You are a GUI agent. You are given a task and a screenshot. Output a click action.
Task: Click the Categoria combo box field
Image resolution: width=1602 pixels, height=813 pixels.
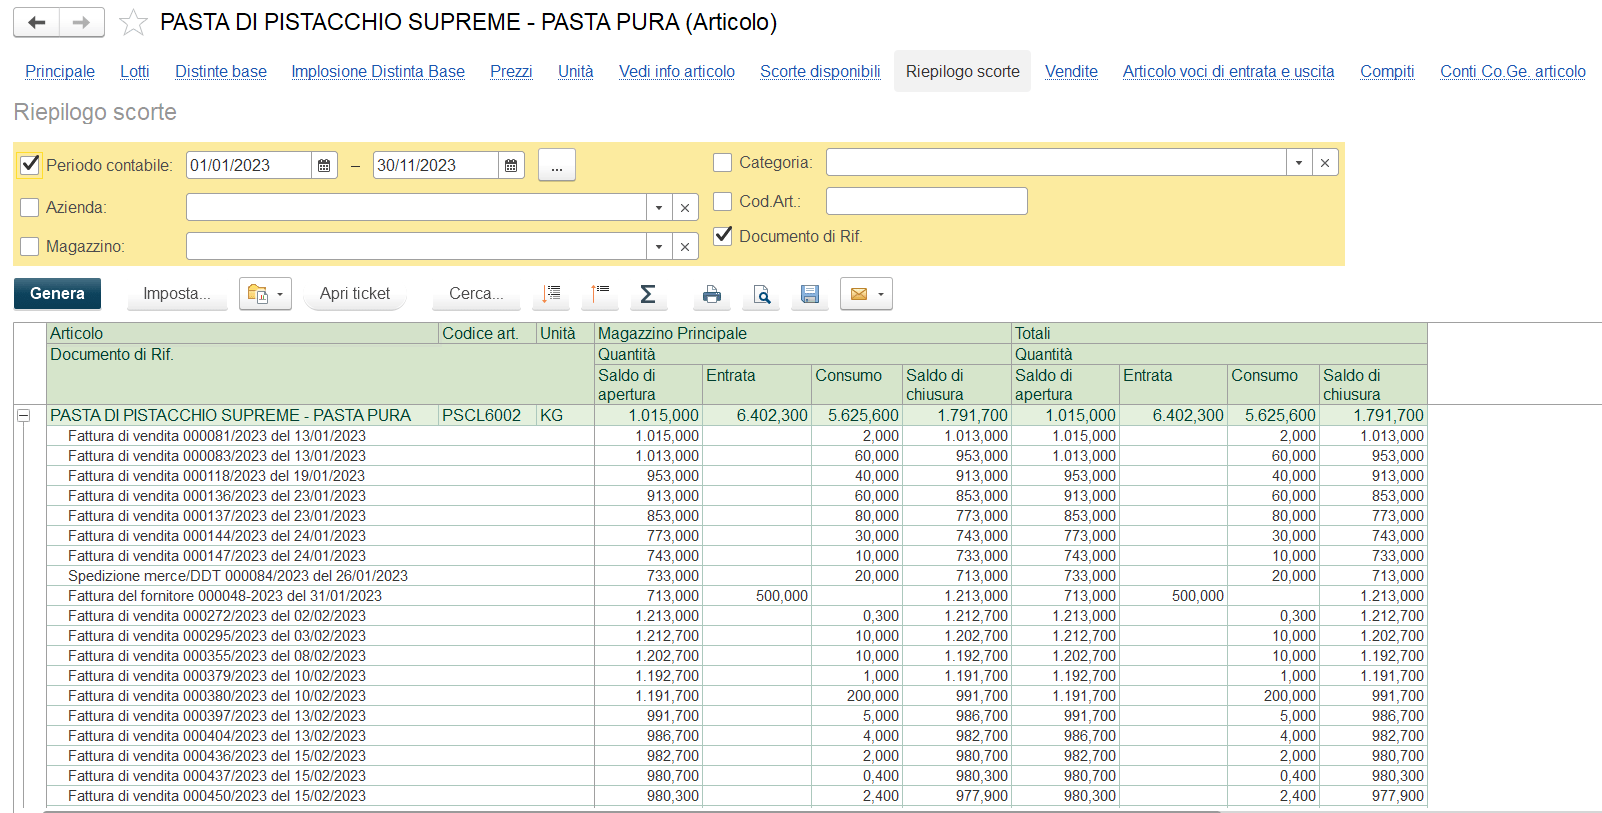(x=1056, y=162)
